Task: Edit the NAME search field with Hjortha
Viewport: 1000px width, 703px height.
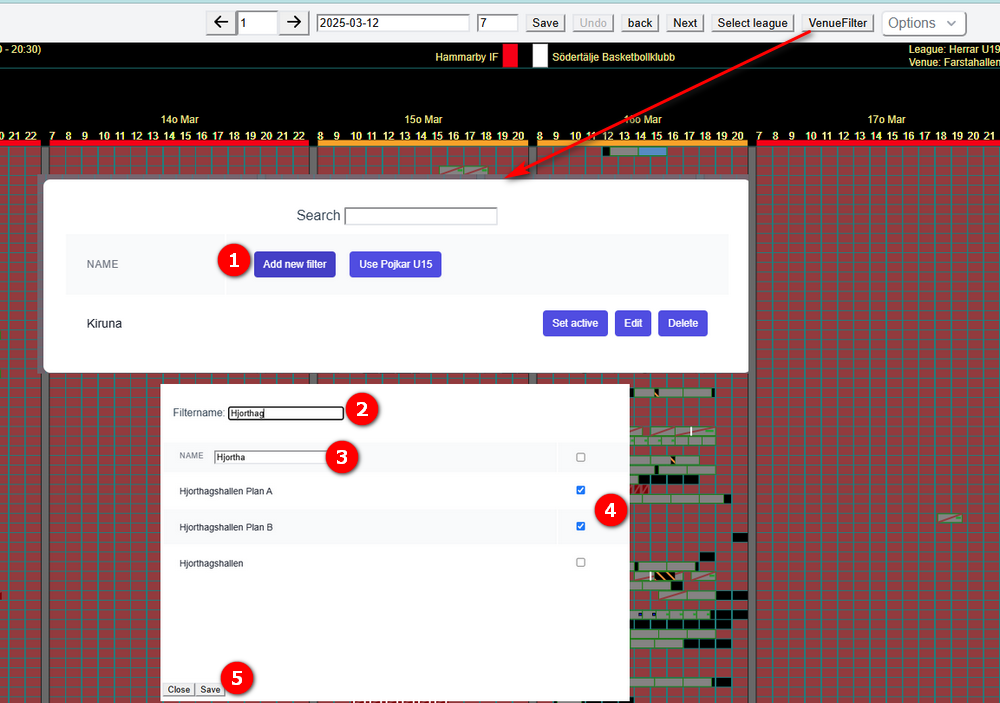Action: pyautogui.click(x=272, y=457)
